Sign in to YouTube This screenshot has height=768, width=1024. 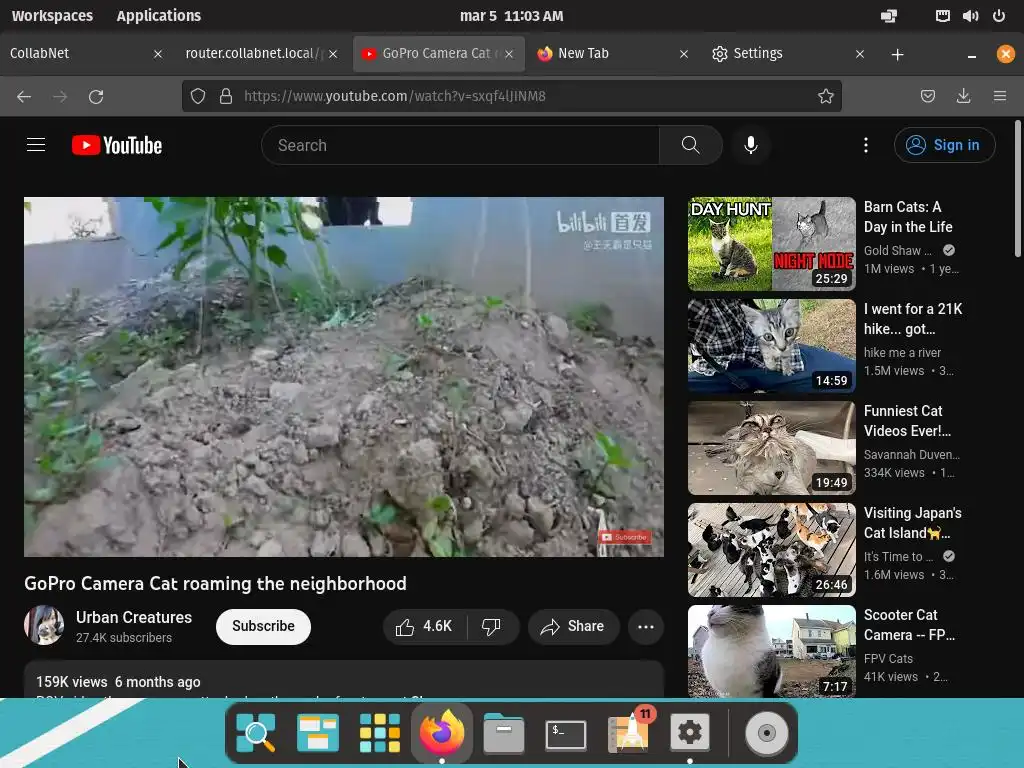(944, 145)
